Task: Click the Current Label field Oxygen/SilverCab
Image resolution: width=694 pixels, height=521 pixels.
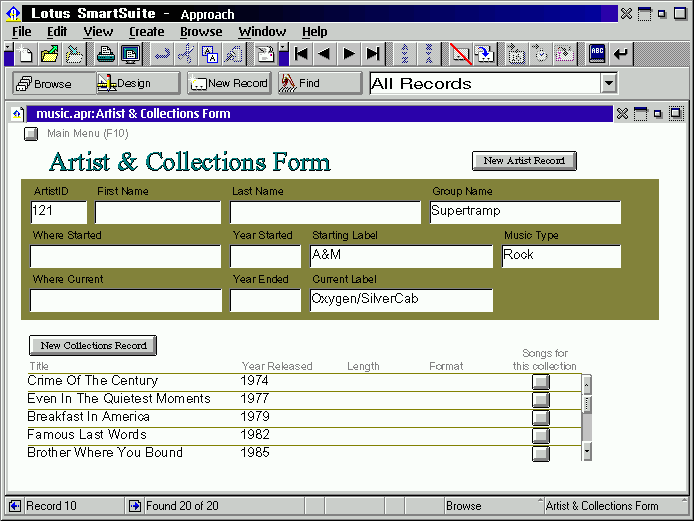Action: click(401, 301)
